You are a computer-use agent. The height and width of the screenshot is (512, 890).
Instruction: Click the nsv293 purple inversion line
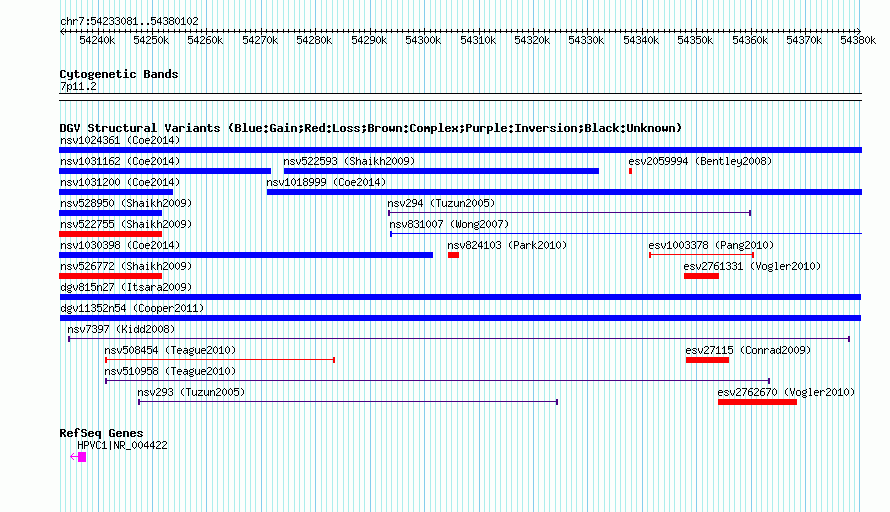pyautogui.click(x=348, y=402)
